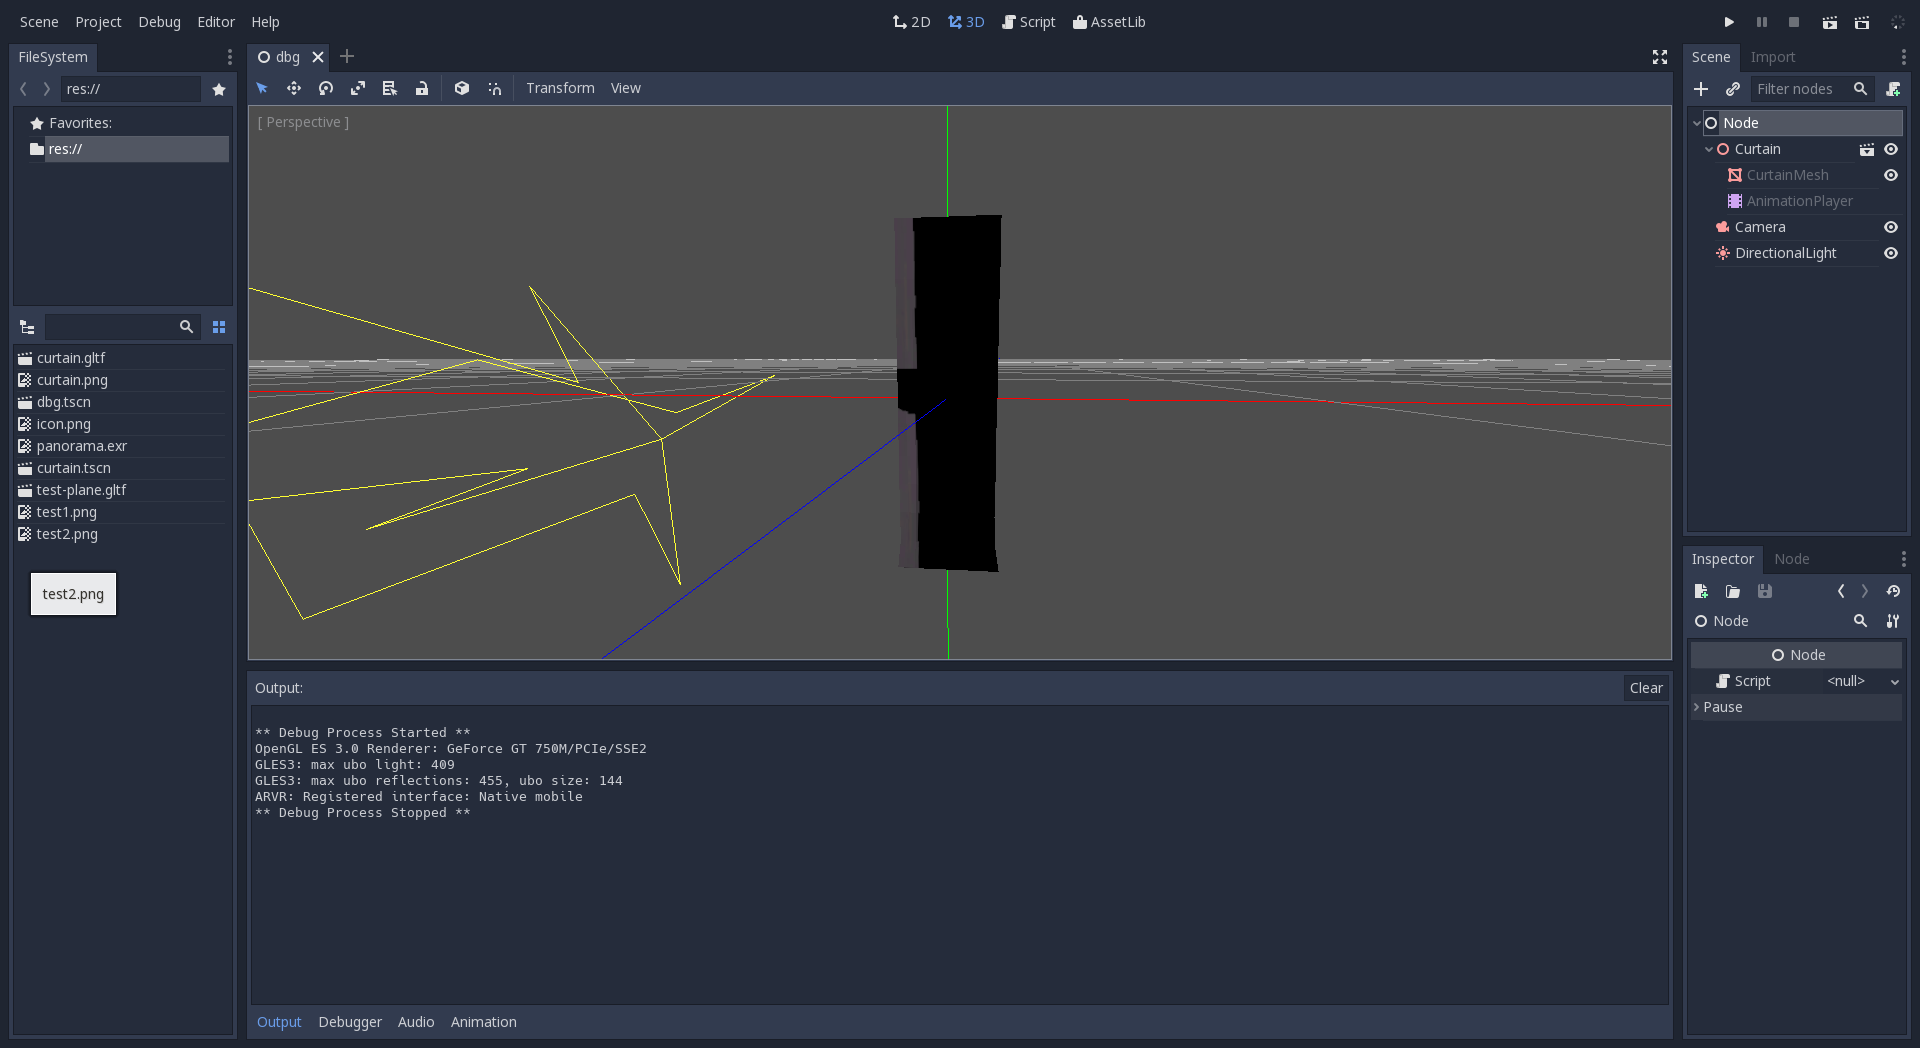
Task: Toggle the lock selected node icon
Action: point(422,88)
